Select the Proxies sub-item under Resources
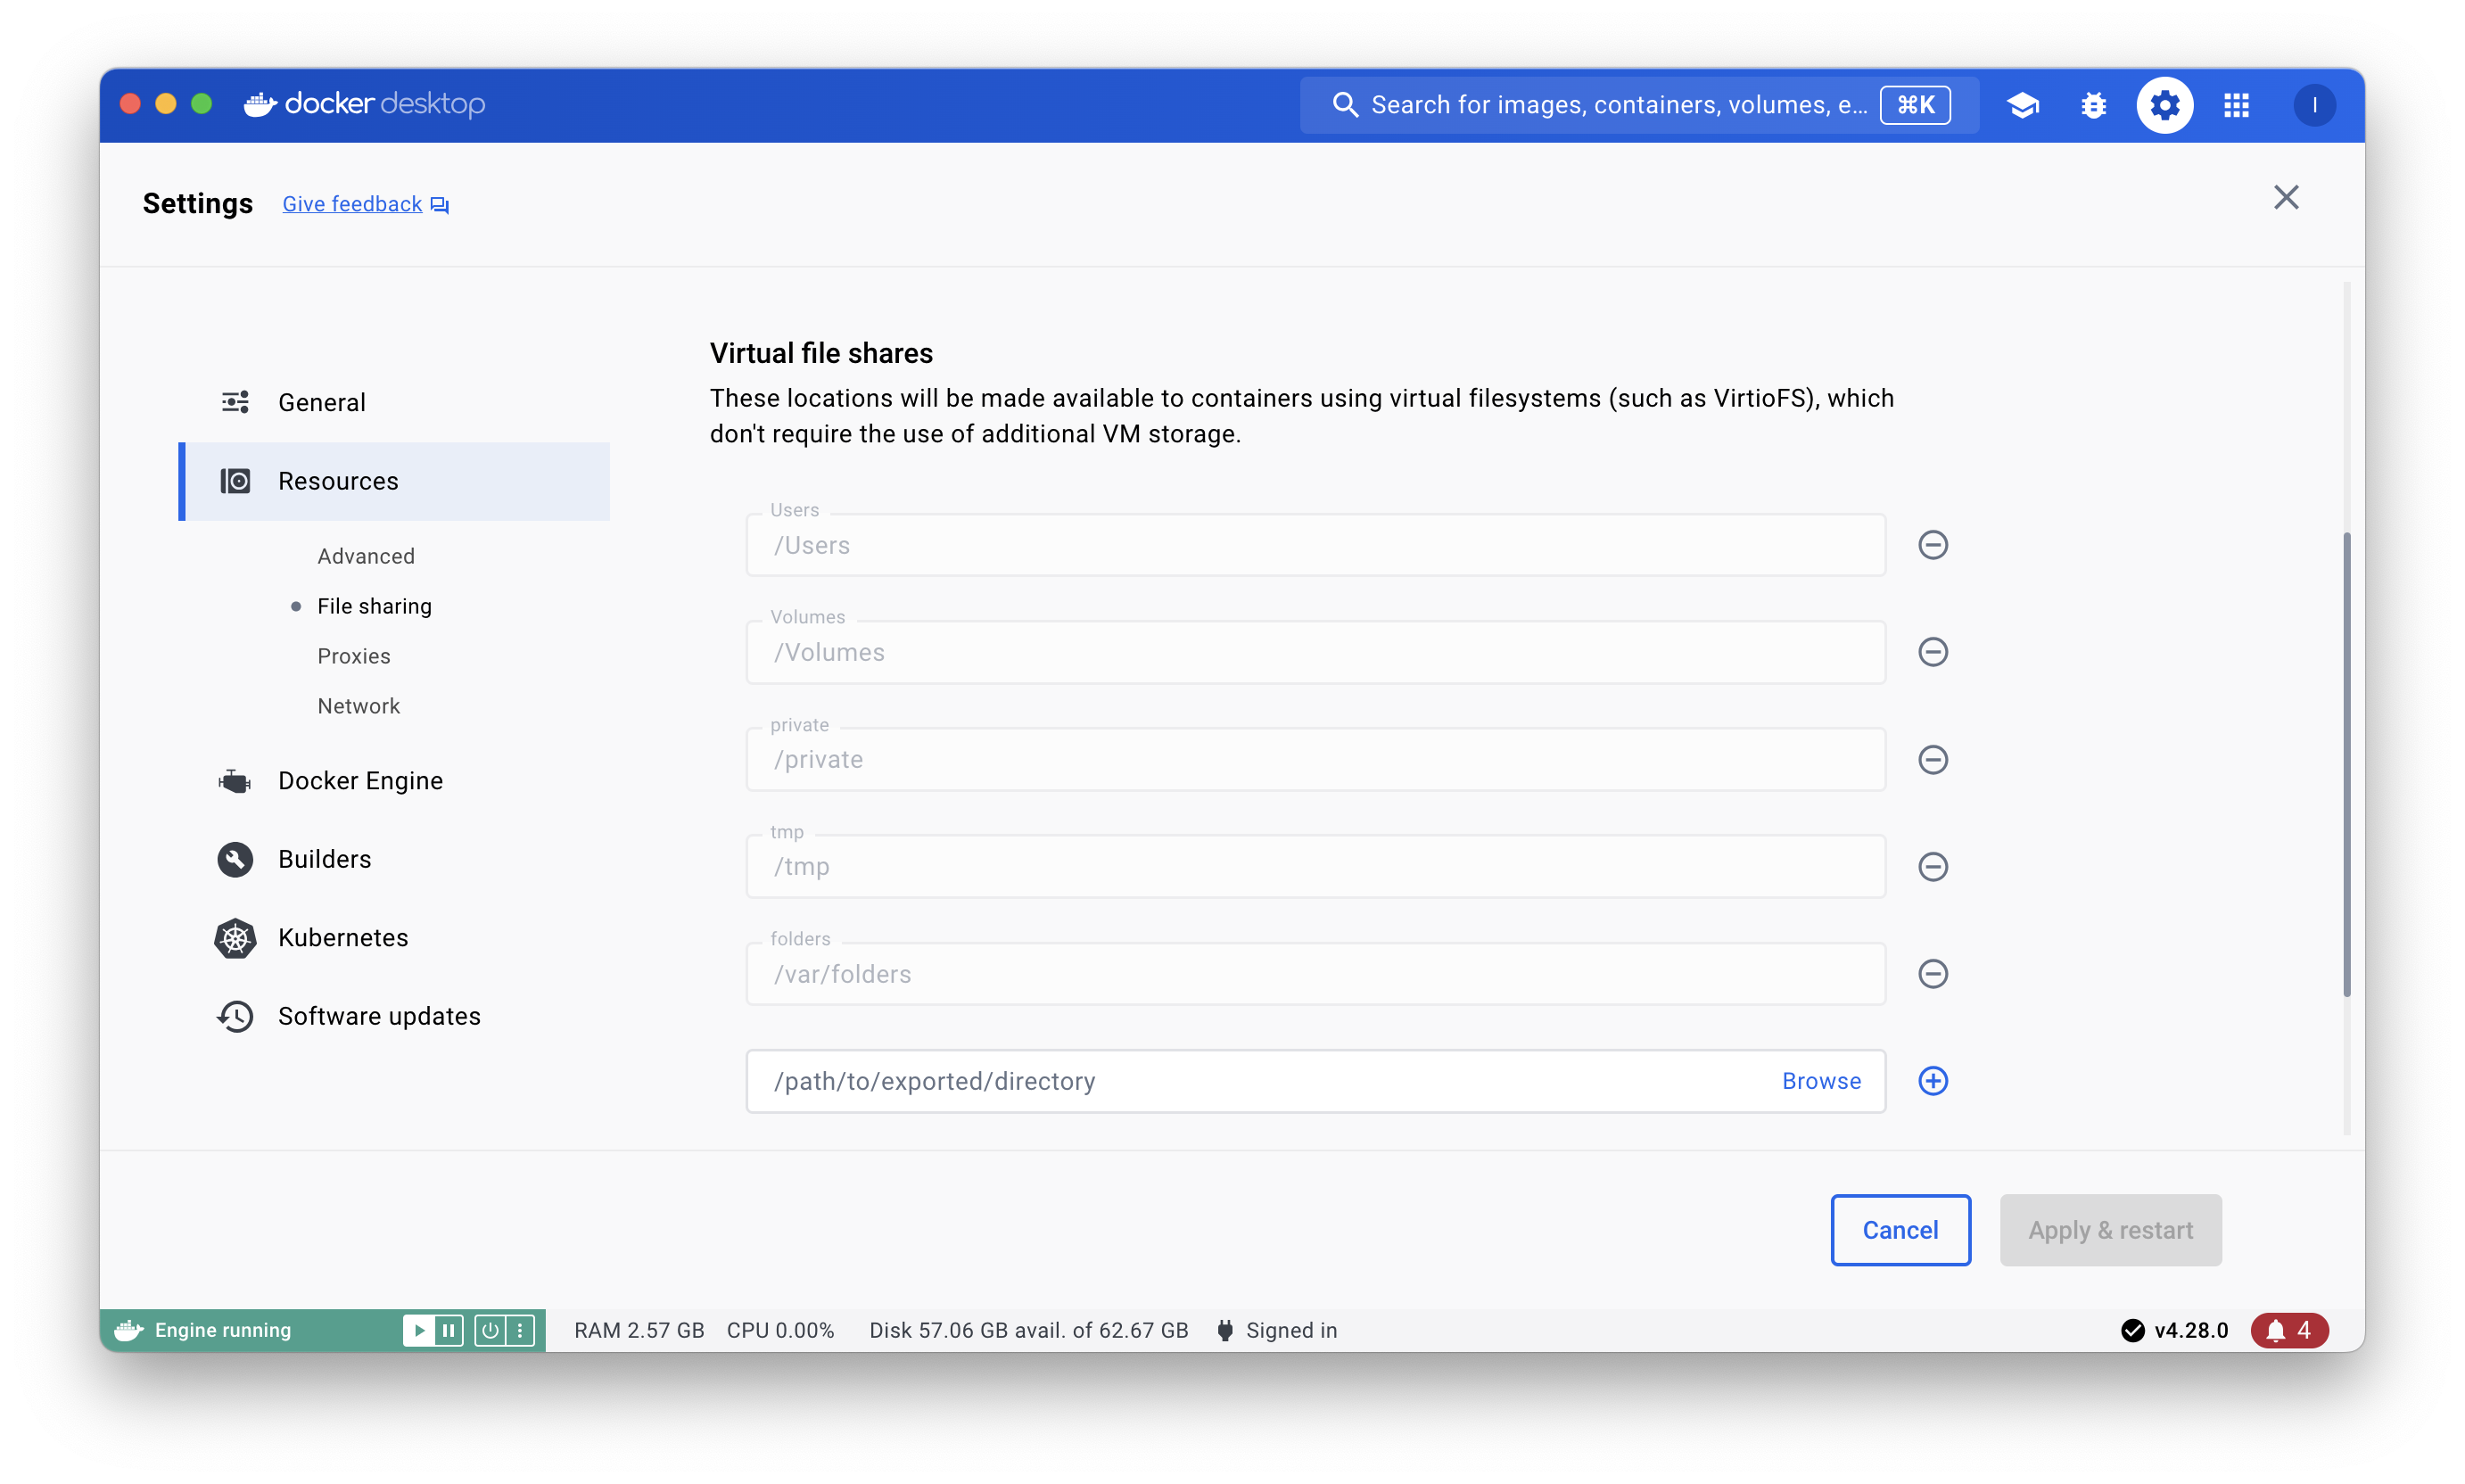The image size is (2465, 1484). pos(353,656)
